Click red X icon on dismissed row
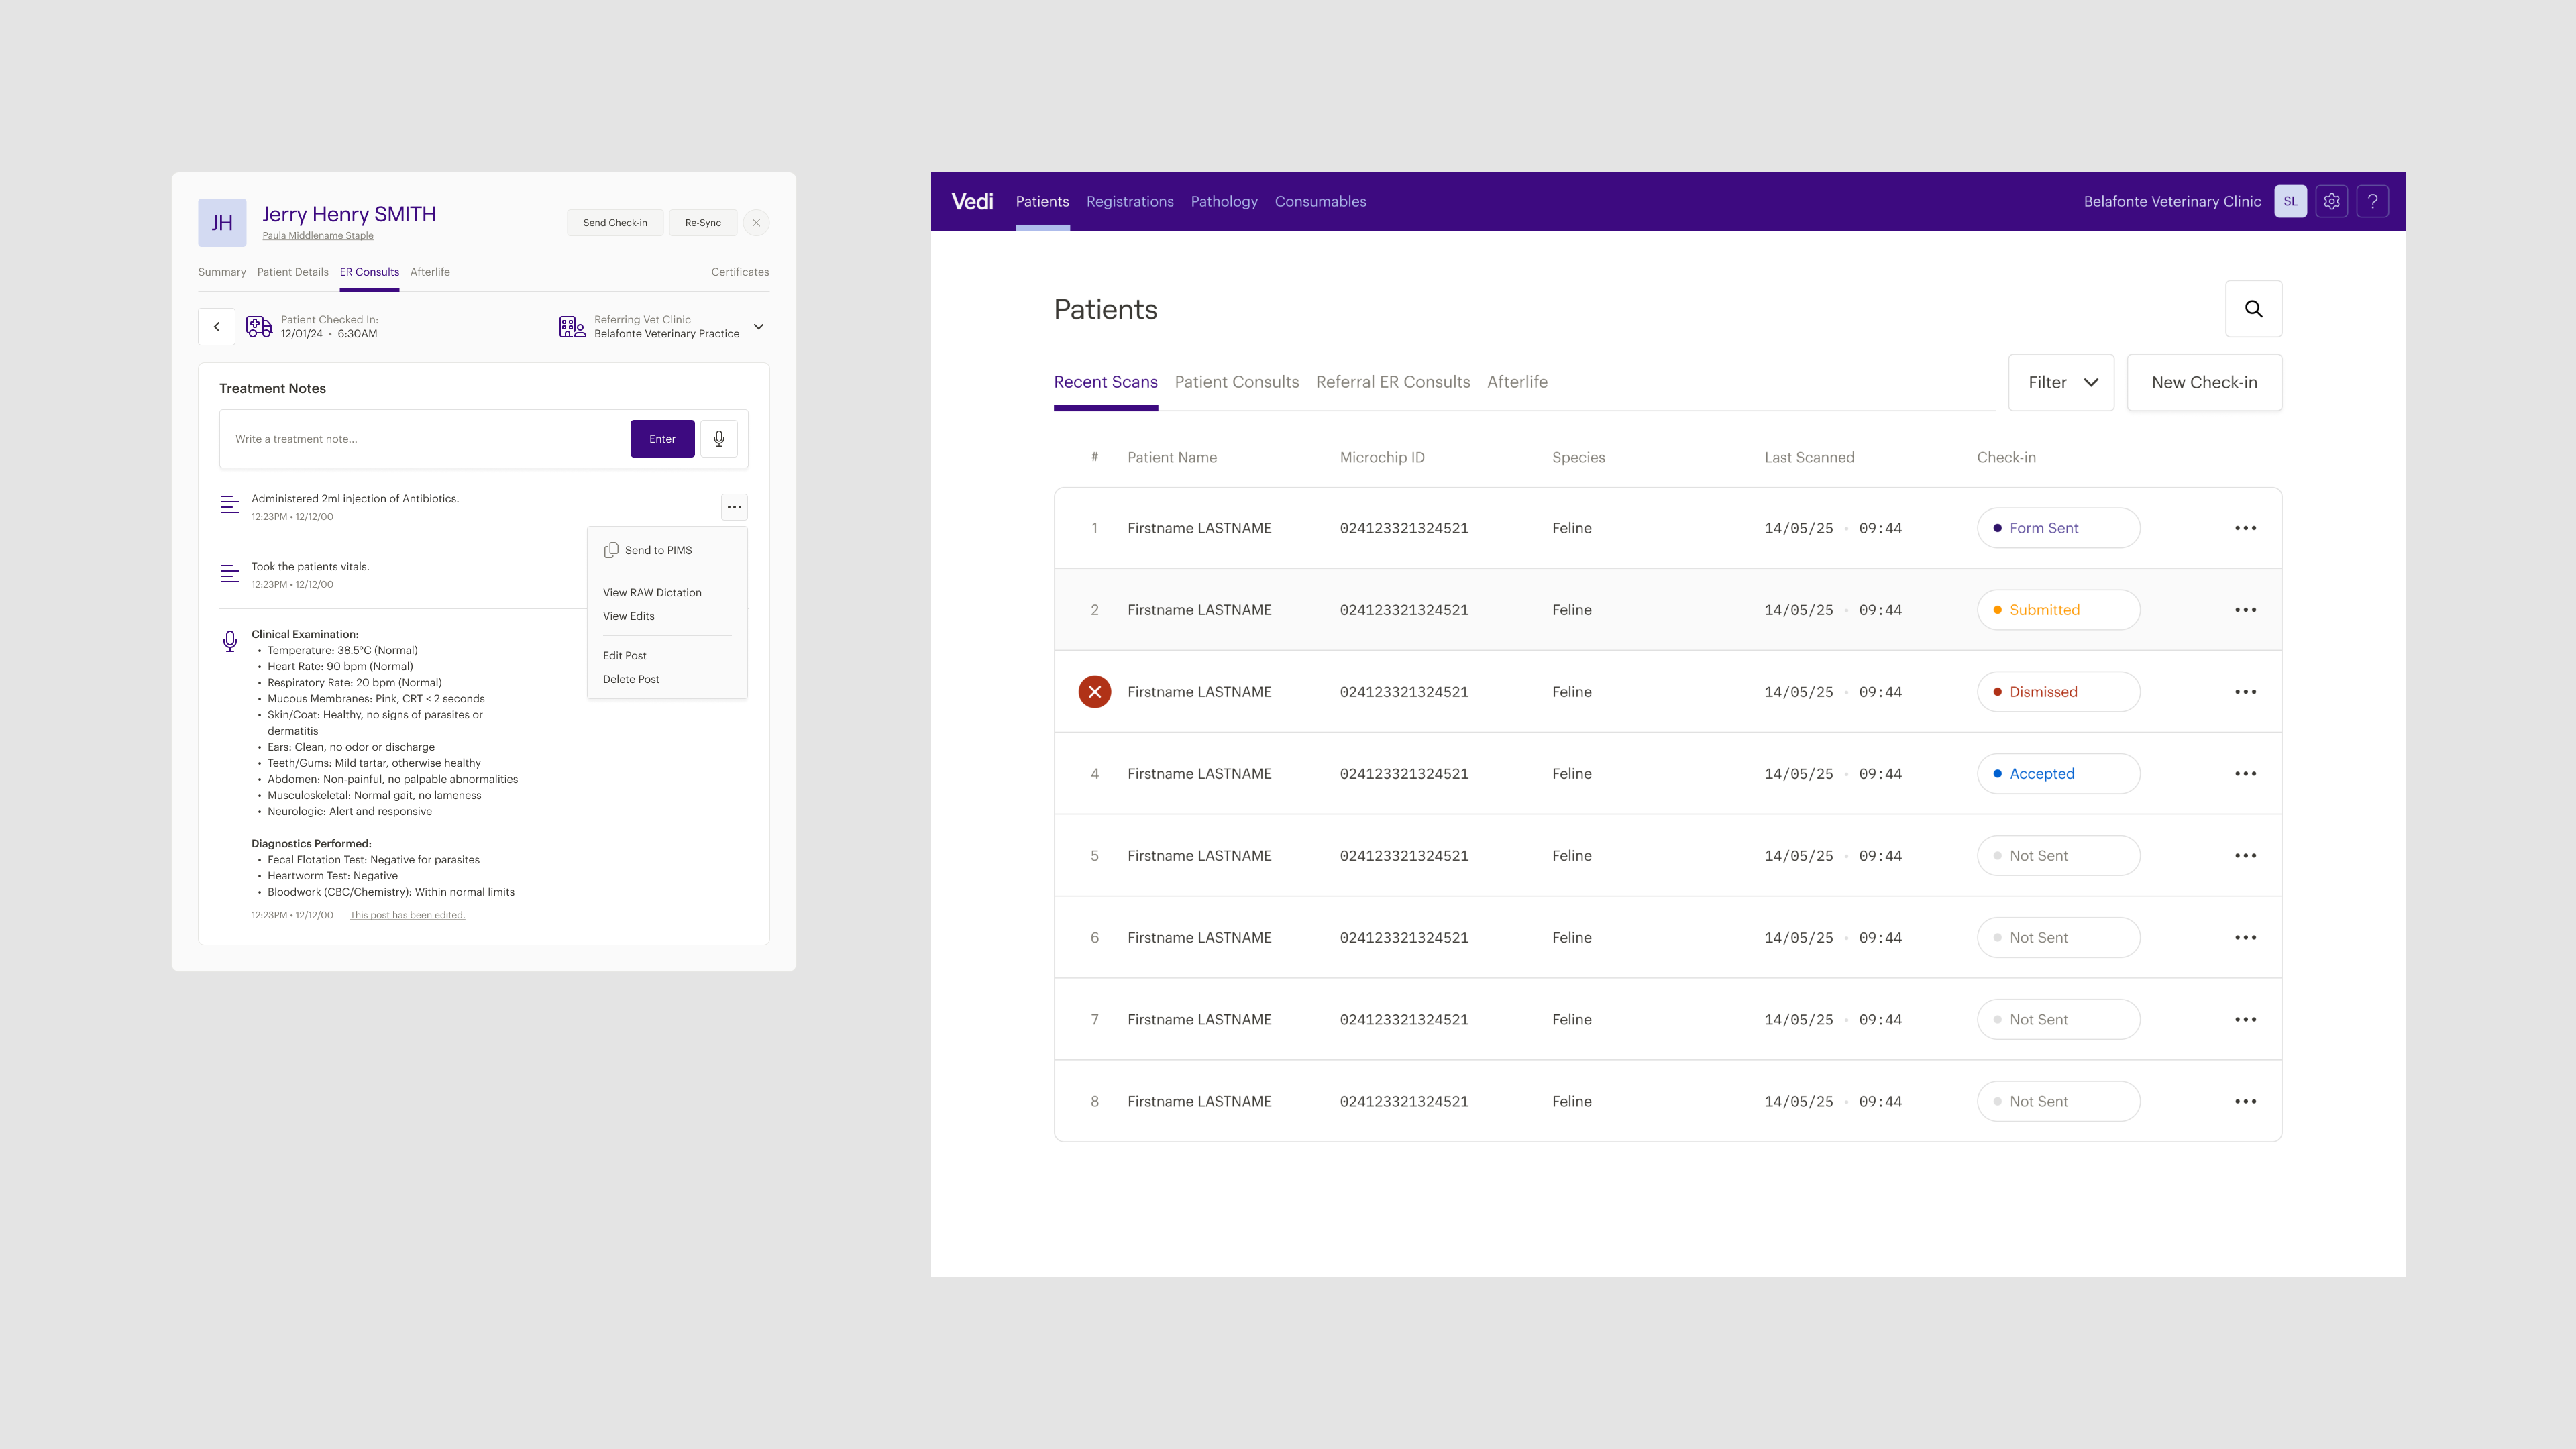This screenshot has height=1449, width=2576. 1094,692
